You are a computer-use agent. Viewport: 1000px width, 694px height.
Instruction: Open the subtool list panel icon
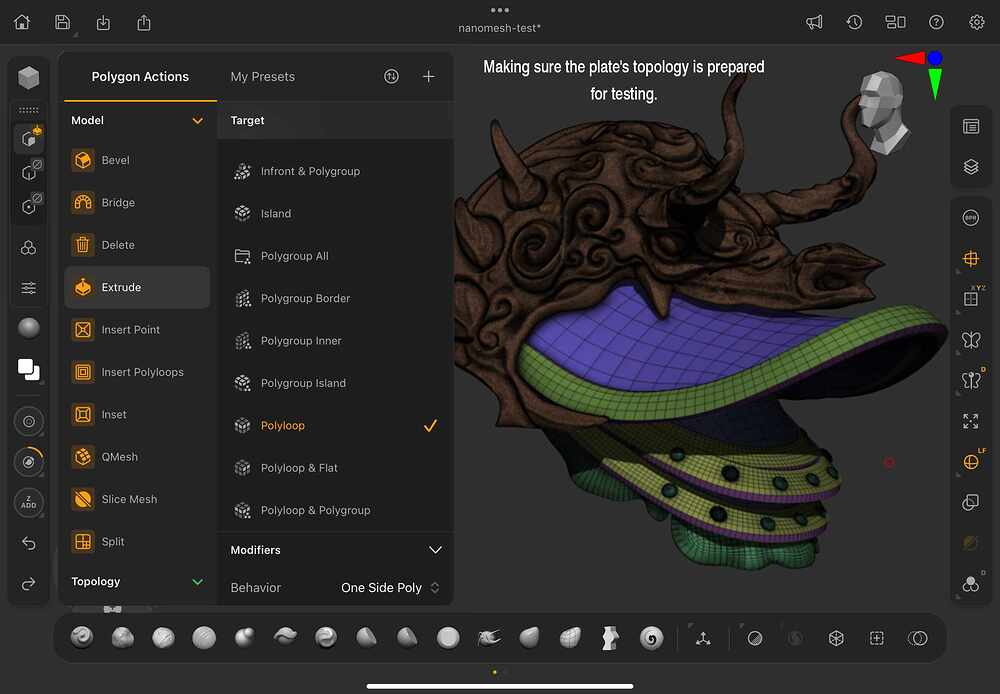pos(971,126)
